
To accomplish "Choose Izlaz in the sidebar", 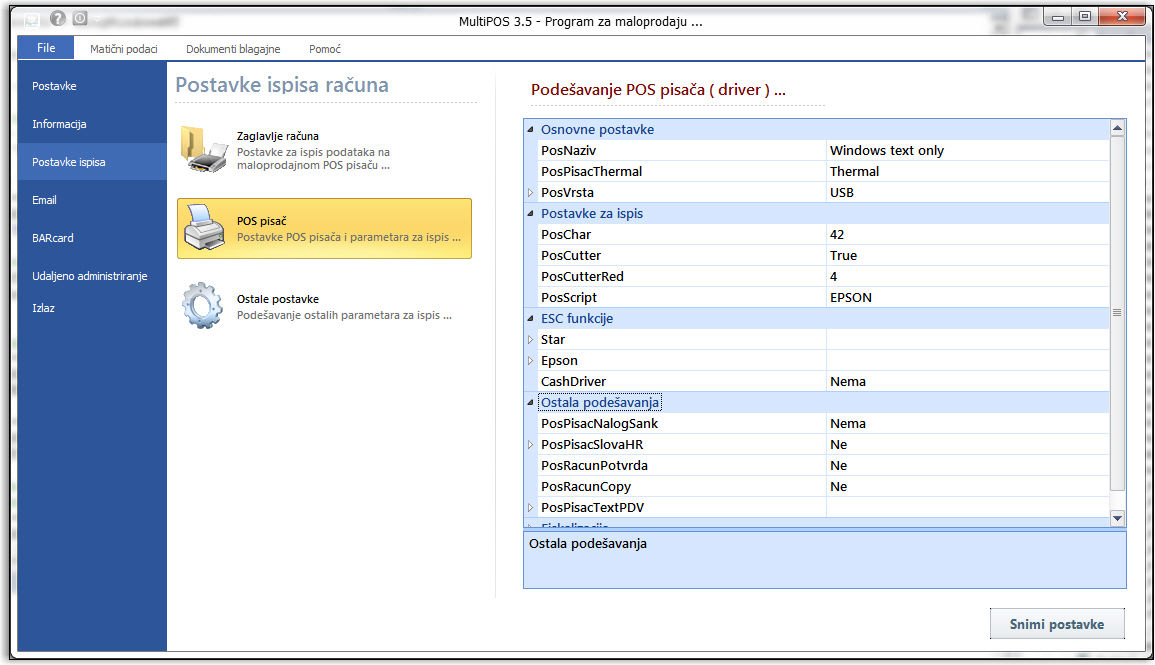I will [x=92, y=309].
